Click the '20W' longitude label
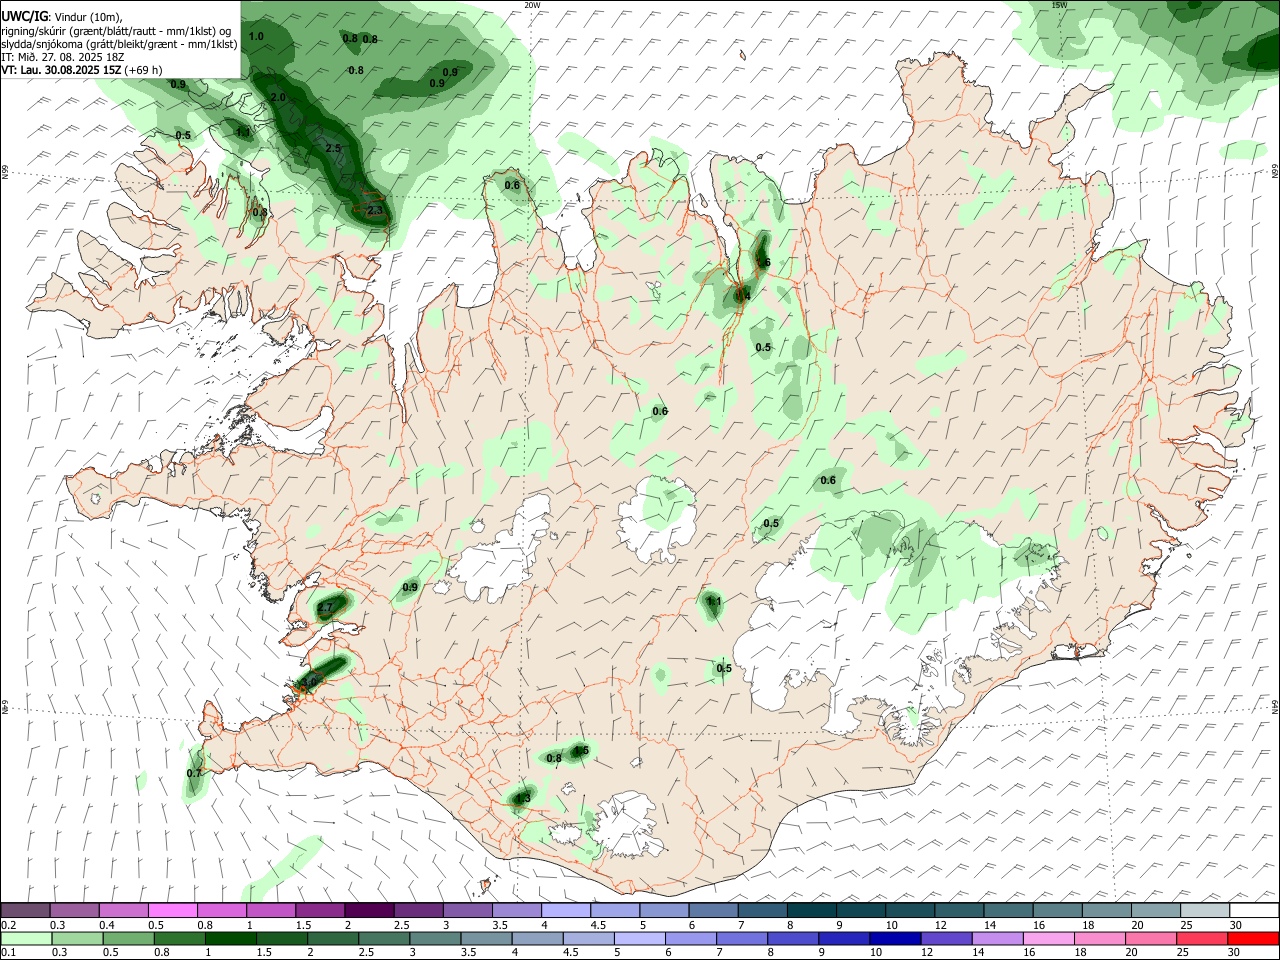Viewport: 1280px width, 960px height. click(x=532, y=5)
